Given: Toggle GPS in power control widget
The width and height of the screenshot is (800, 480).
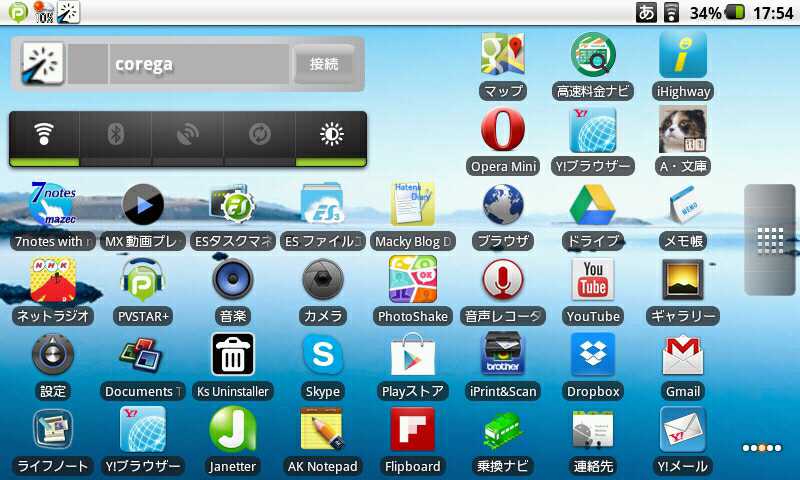Looking at the screenshot, I should click(x=188, y=138).
